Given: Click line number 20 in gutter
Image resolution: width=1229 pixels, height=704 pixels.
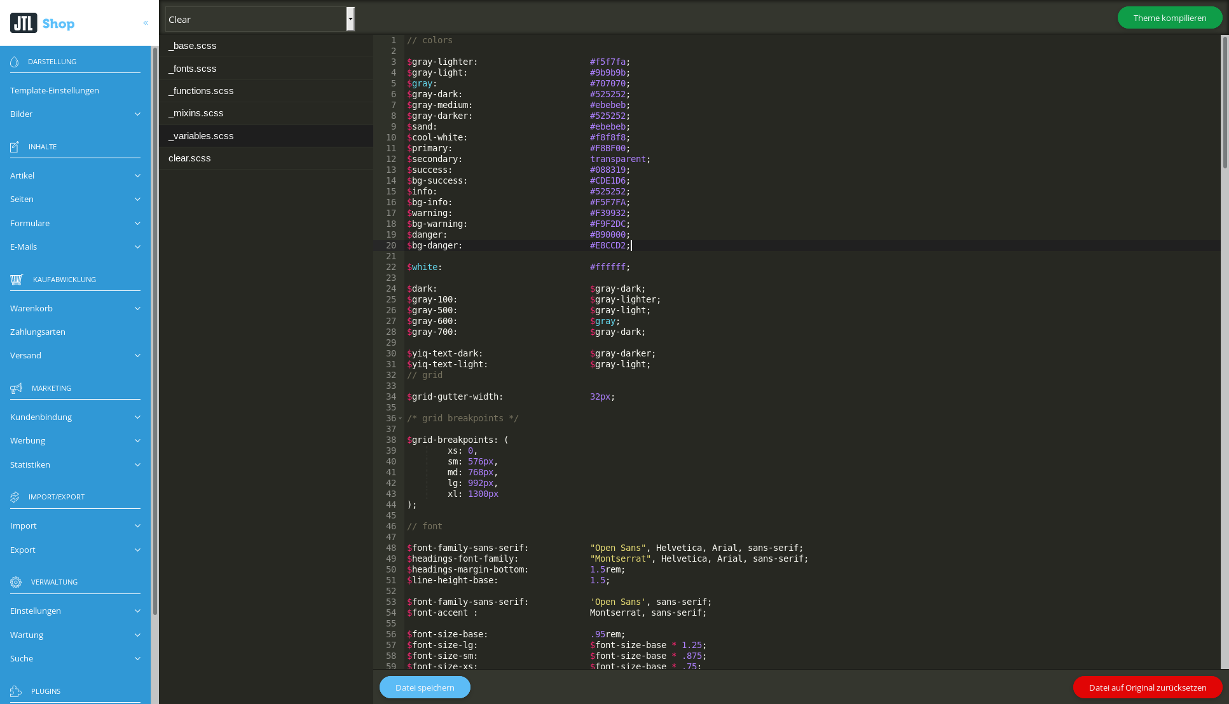Looking at the screenshot, I should [x=392, y=245].
